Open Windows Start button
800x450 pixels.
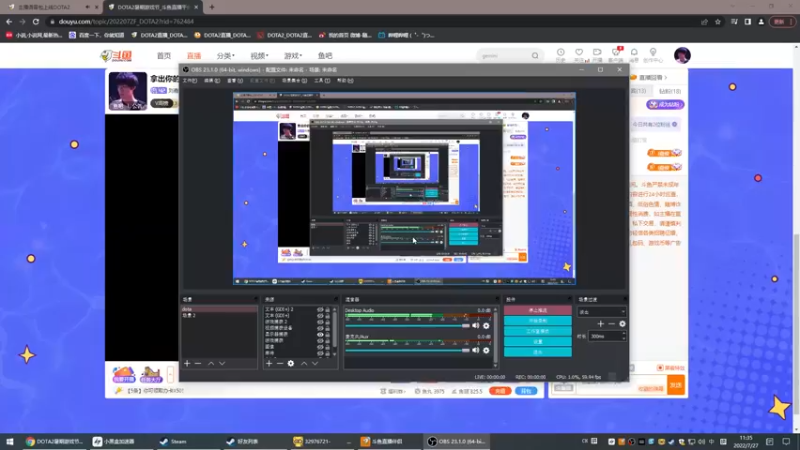click(10, 441)
